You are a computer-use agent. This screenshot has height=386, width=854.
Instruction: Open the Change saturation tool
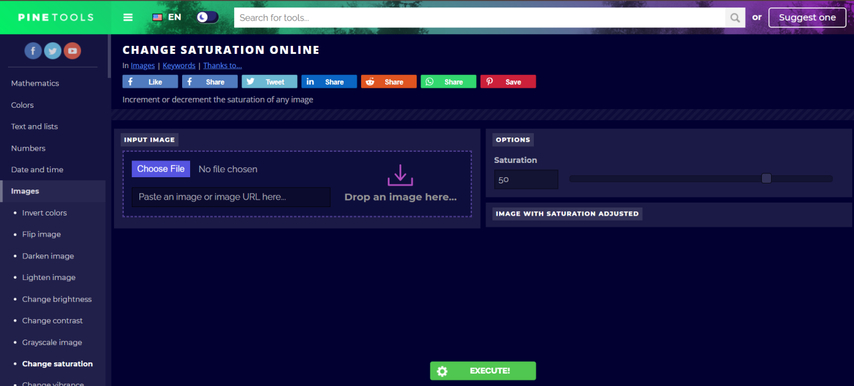click(x=57, y=364)
